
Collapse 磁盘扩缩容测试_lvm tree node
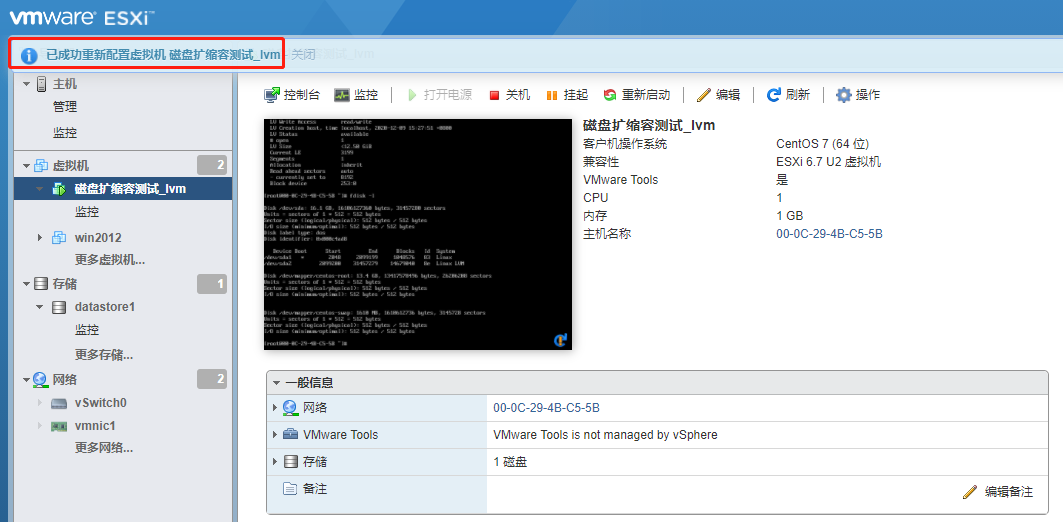pyautogui.click(x=39, y=189)
